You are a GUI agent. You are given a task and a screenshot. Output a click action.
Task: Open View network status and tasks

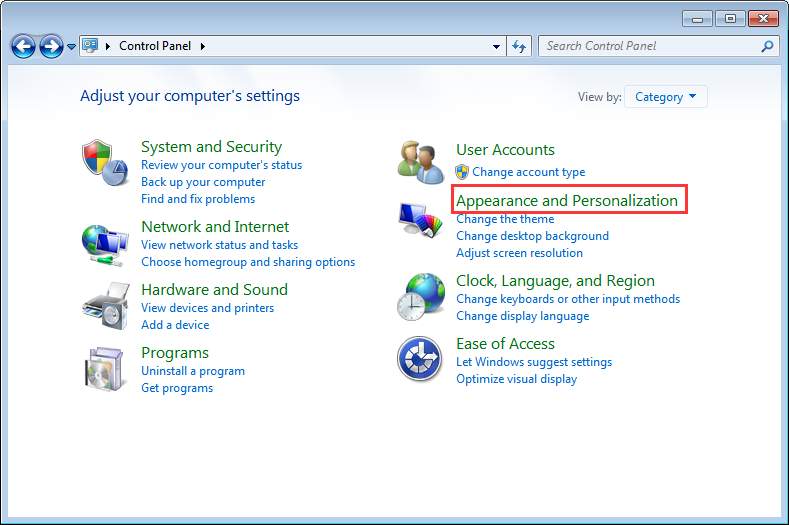tap(219, 245)
